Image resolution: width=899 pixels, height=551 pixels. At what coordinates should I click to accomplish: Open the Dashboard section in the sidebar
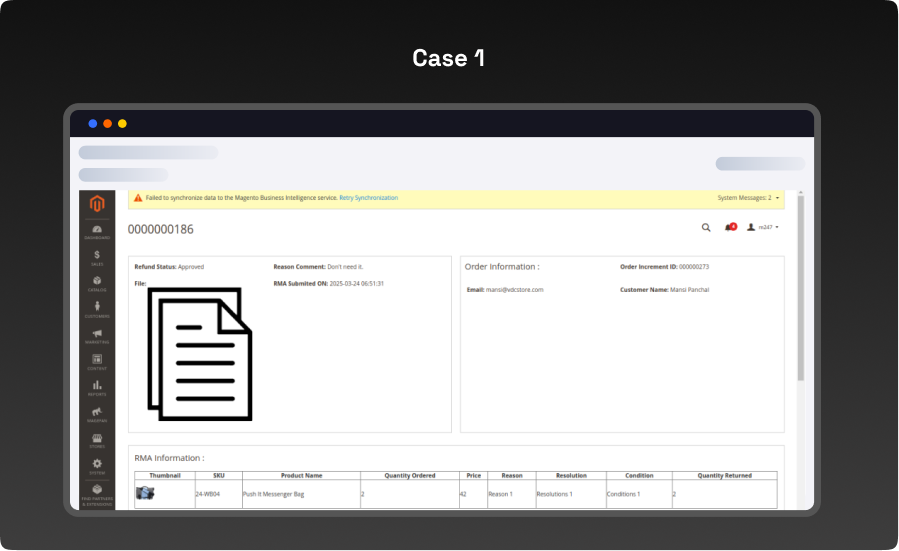[97, 232]
